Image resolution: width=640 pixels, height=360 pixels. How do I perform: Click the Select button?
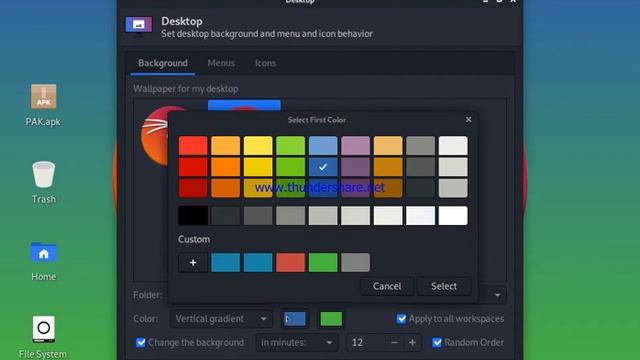[x=444, y=286]
